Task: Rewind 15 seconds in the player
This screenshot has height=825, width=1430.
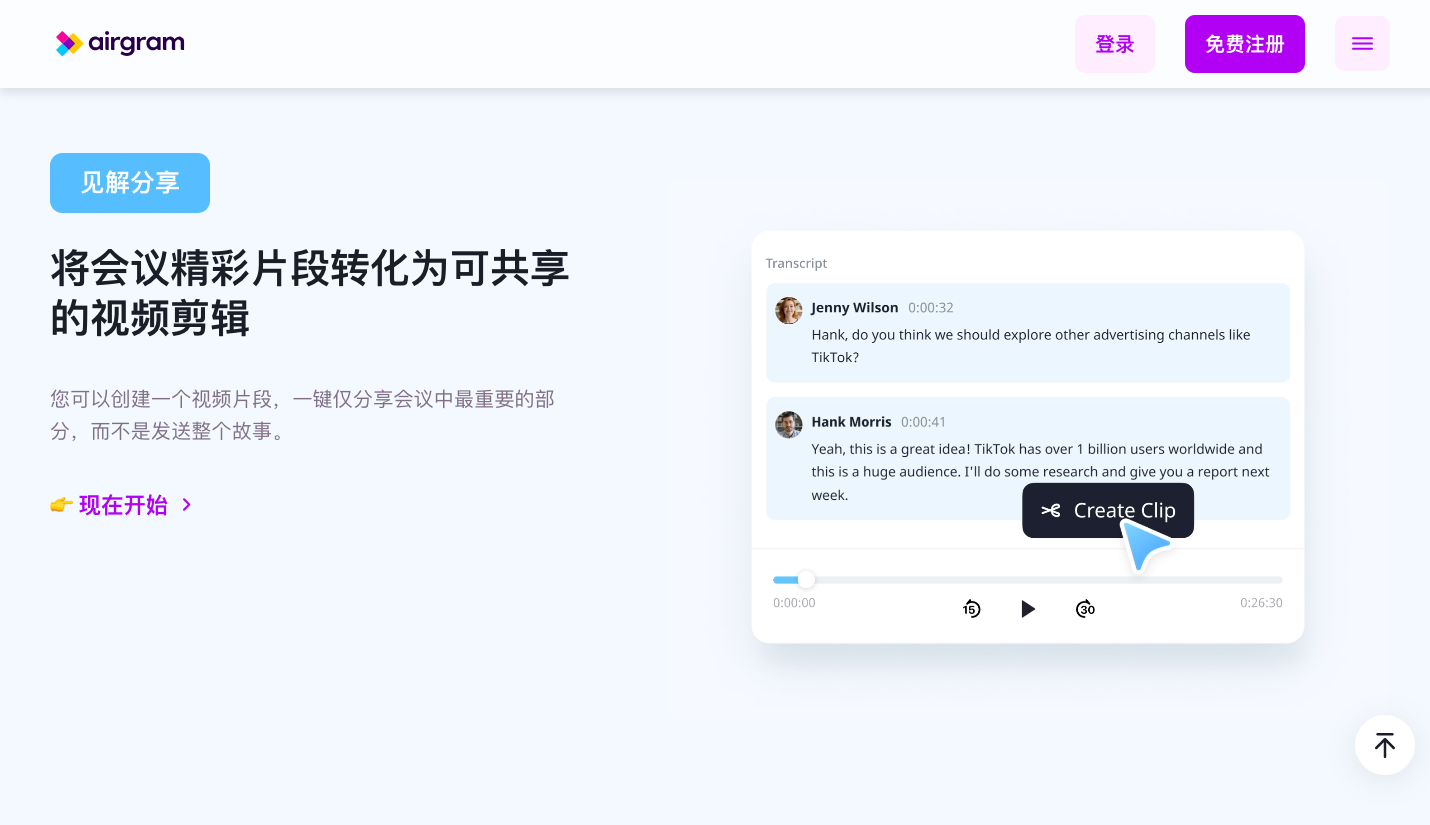Action: pyautogui.click(x=972, y=609)
